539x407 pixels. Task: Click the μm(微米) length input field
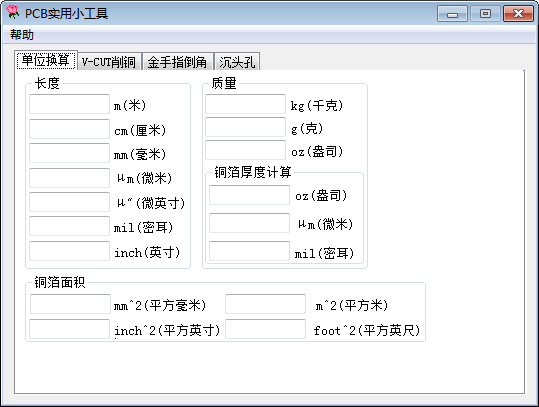click(69, 178)
